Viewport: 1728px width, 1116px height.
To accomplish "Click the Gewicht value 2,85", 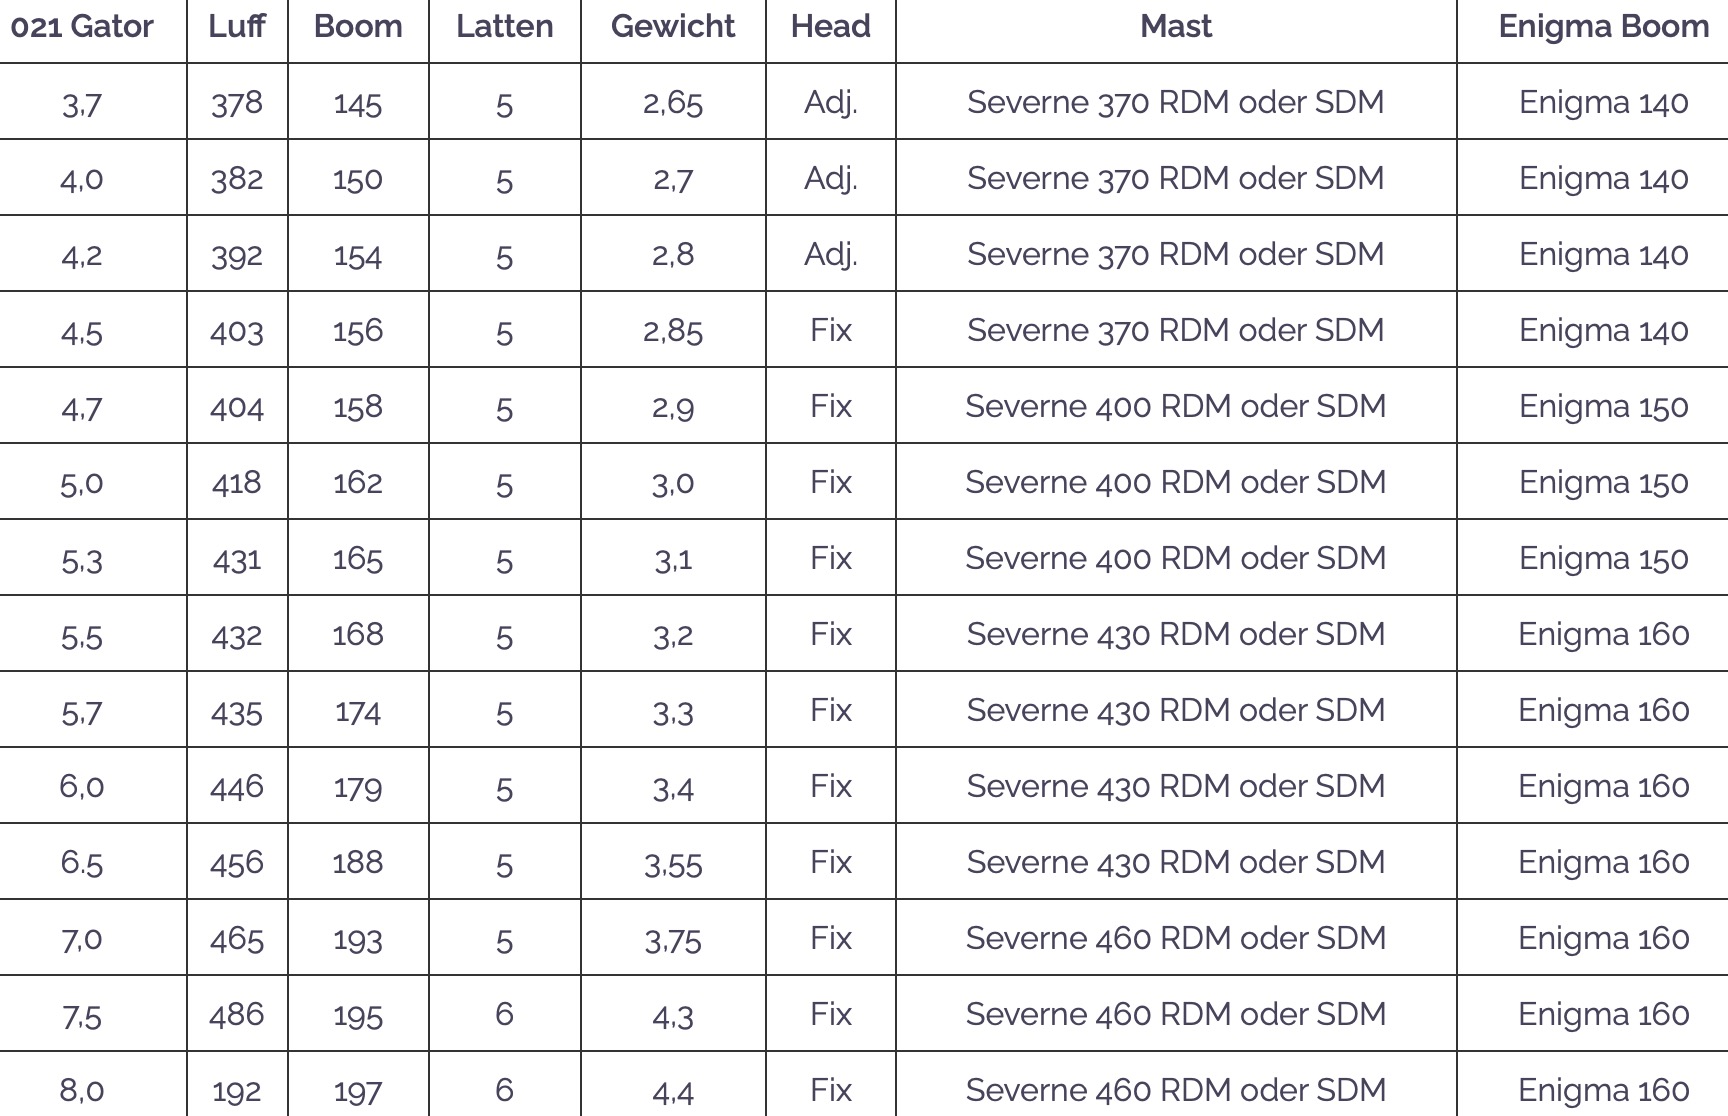I will 673,331.
